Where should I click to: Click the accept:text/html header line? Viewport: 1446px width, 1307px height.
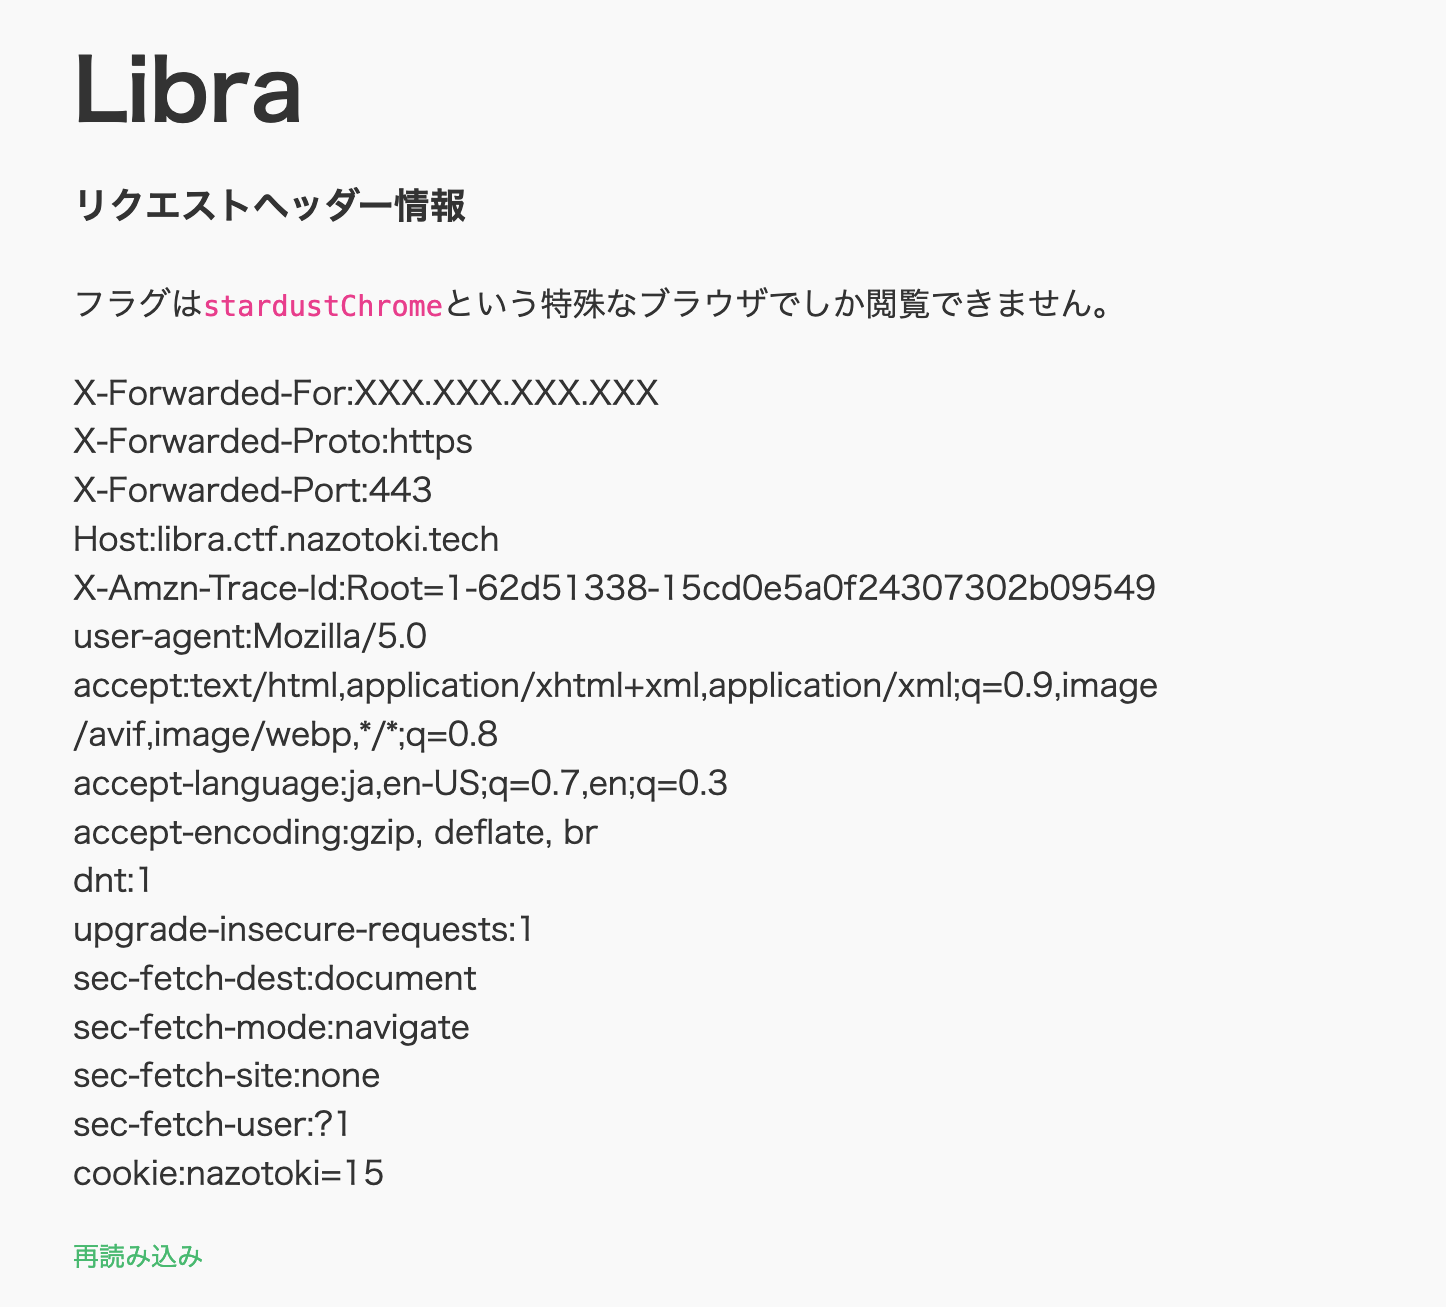pos(614,686)
